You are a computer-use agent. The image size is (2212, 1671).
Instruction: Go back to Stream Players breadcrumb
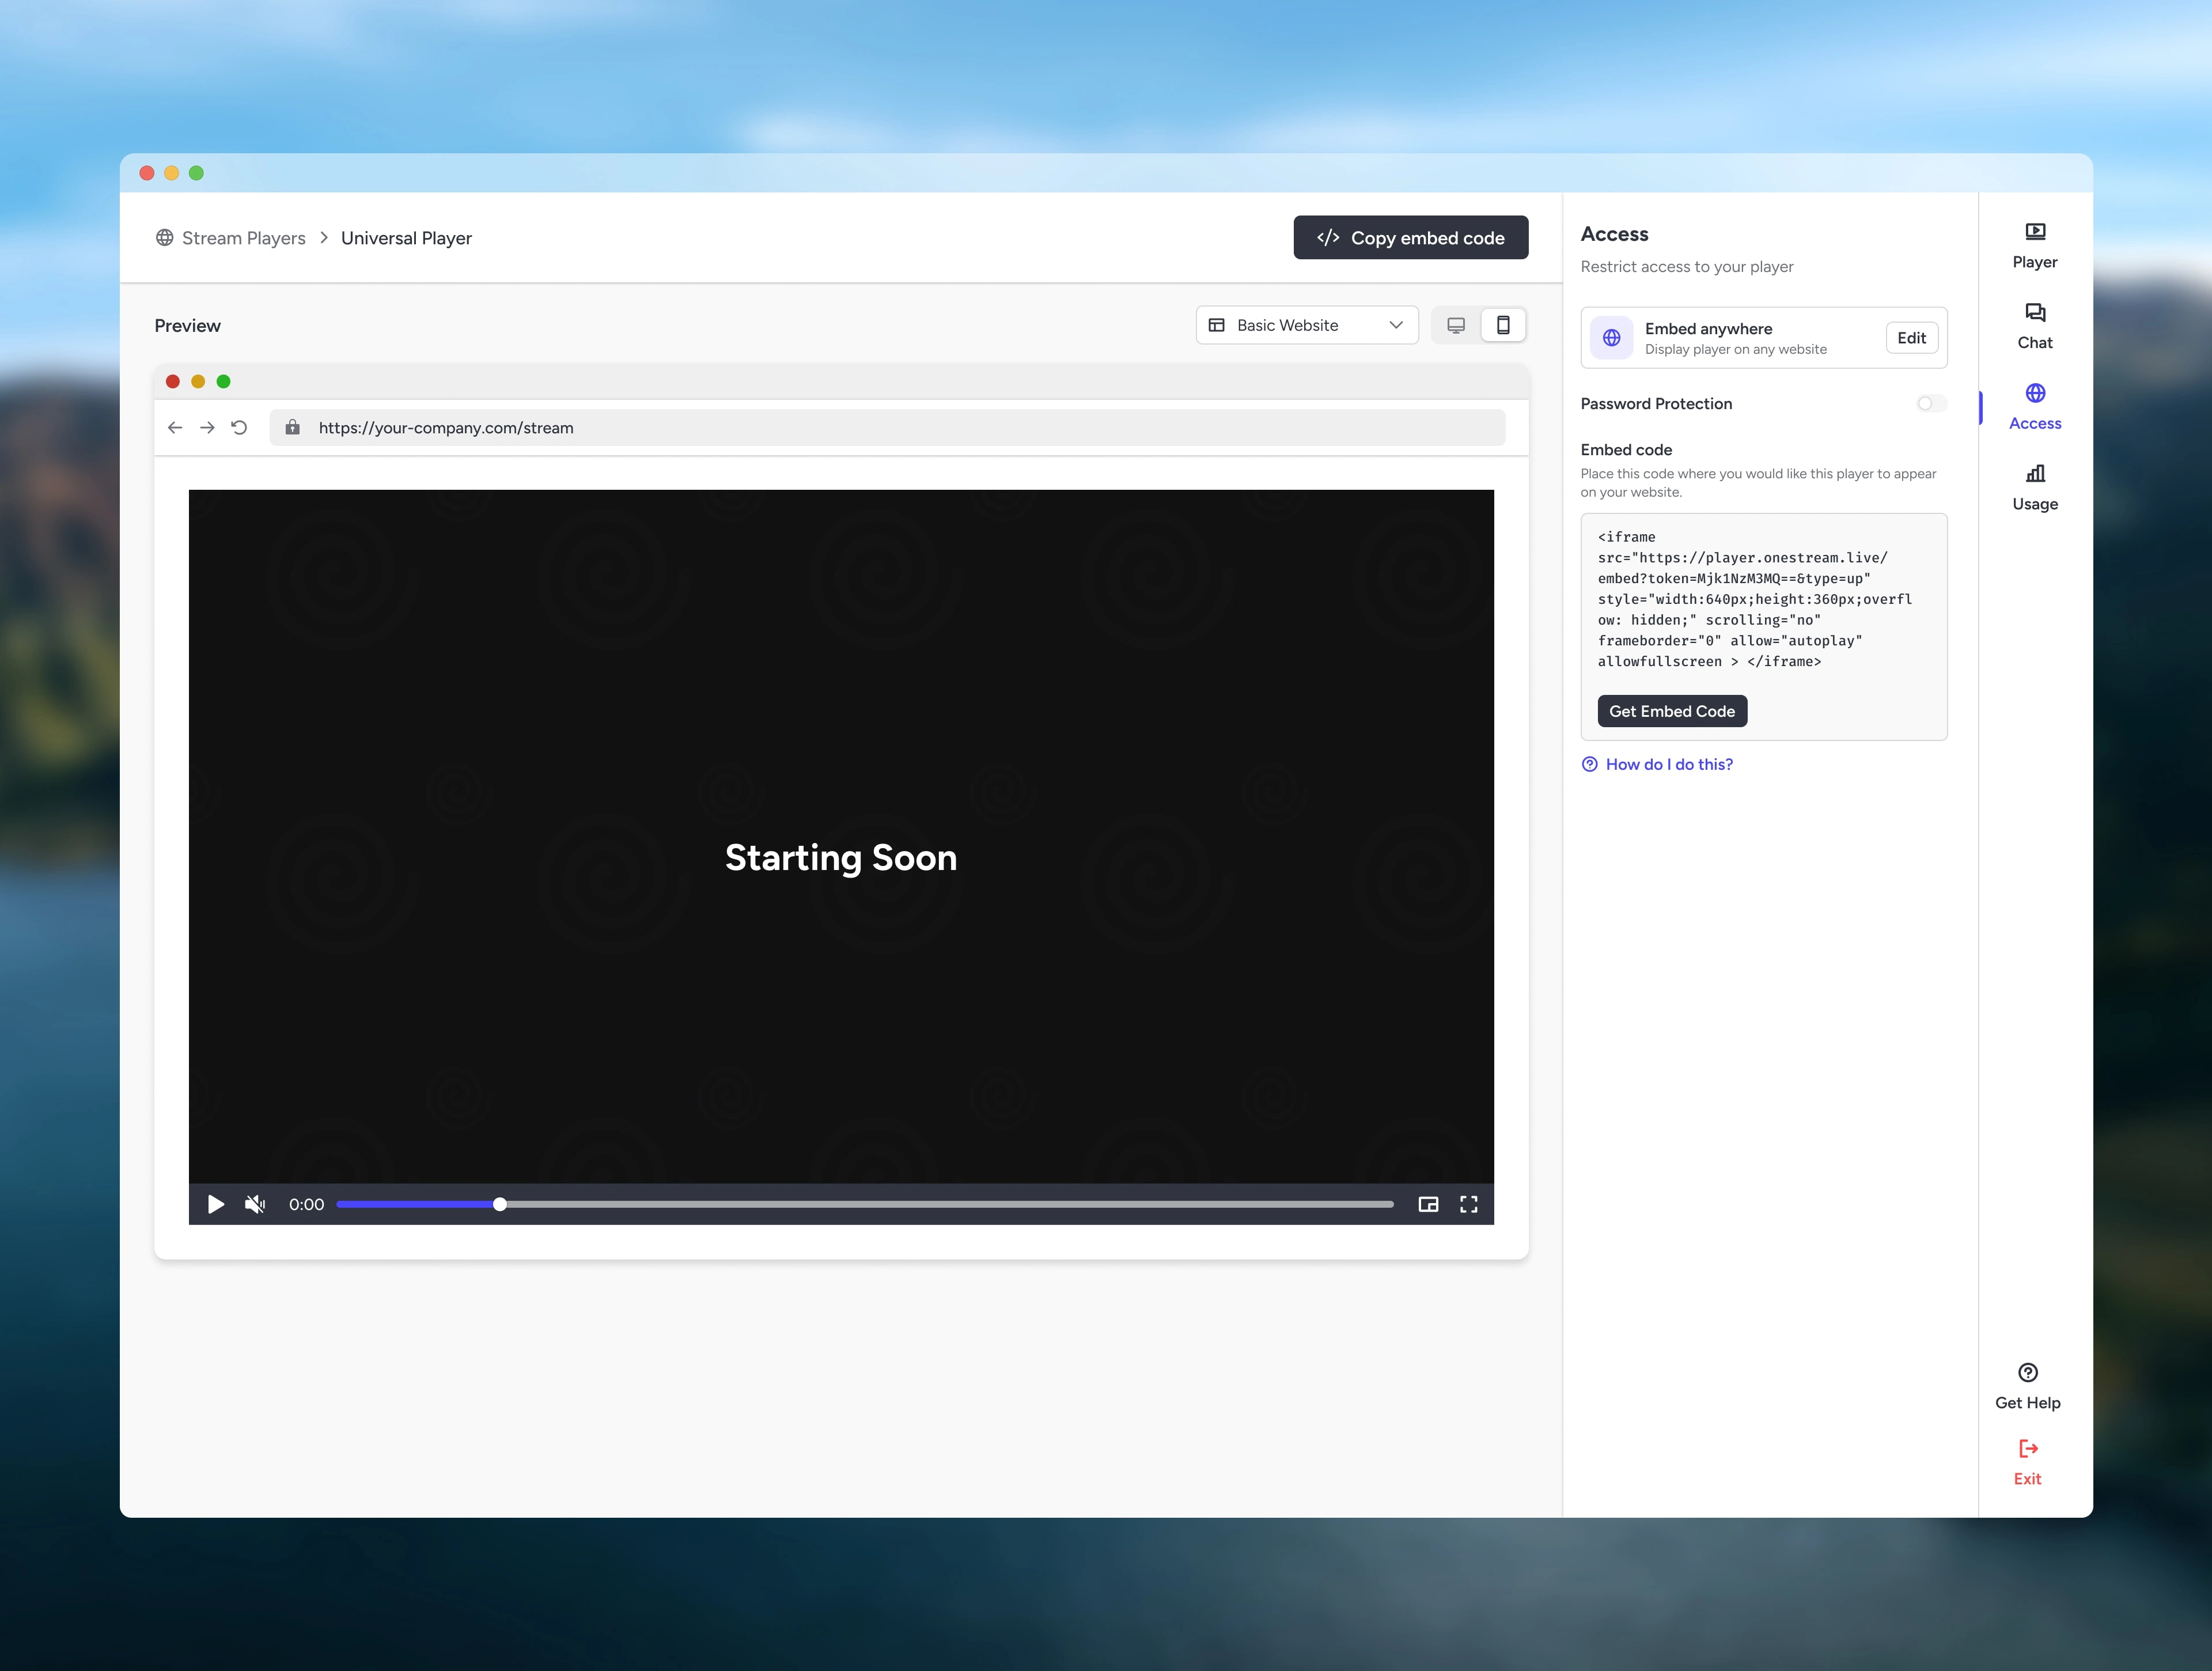(x=243, y=238)
